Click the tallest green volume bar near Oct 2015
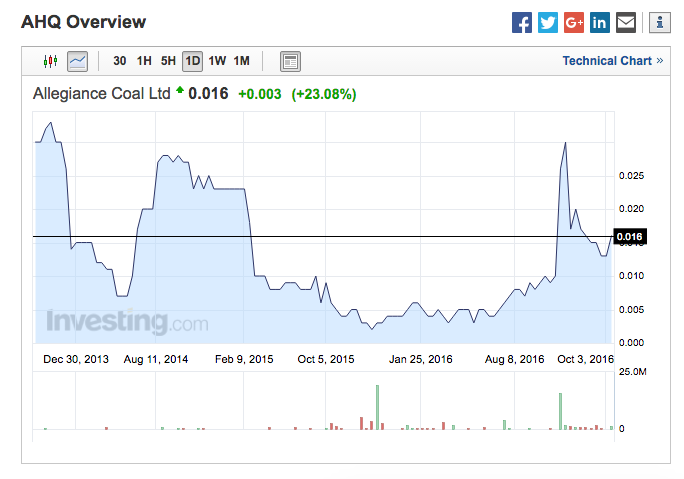Image resolution: width=684 pixels, height=479 pixels. [x=377, y=407]
